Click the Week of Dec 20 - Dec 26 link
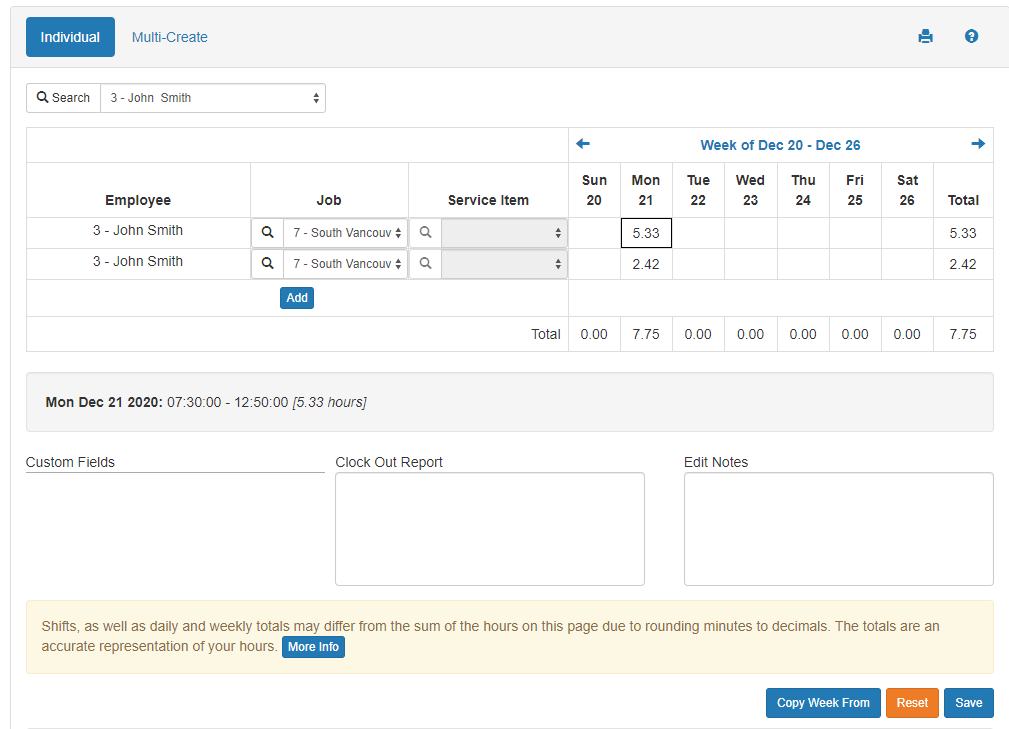1009x729 pixels. [780, 145]
